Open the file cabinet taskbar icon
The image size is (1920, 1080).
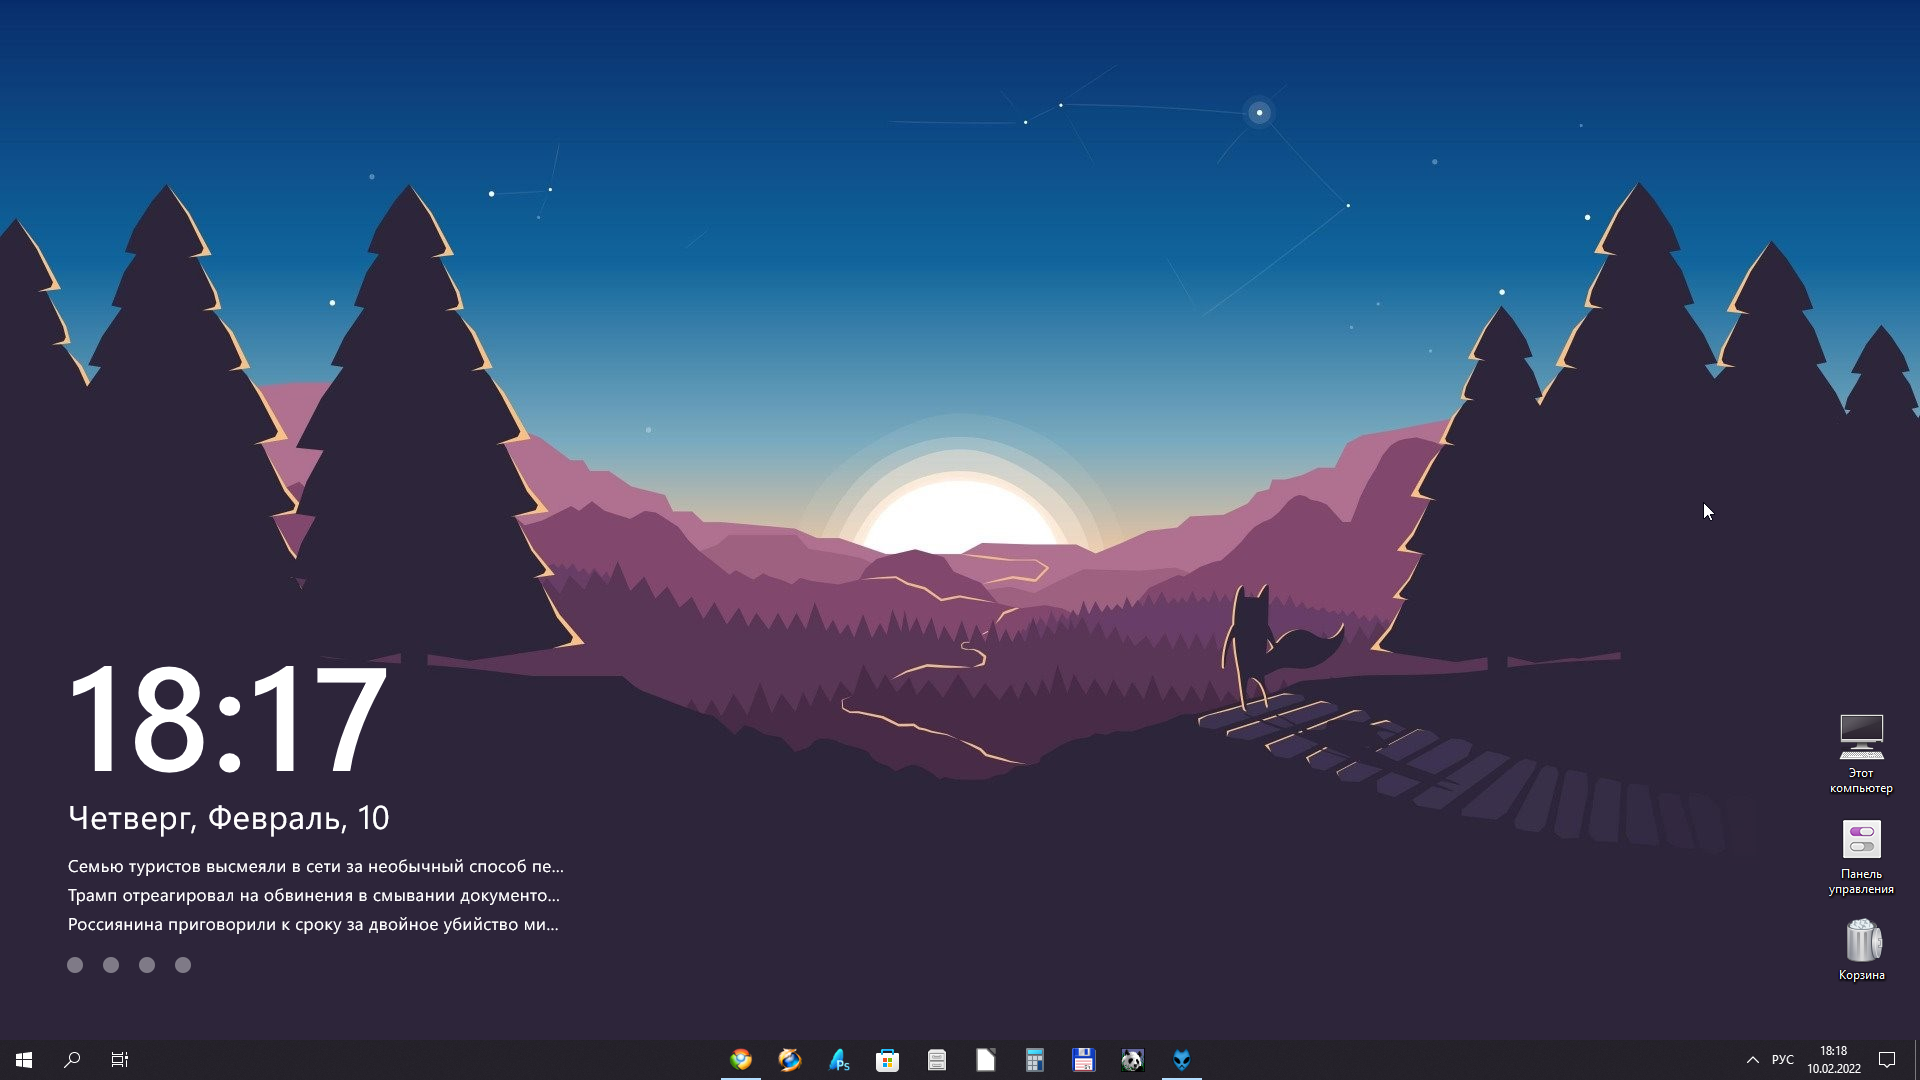pyautogui.click(x=936, y=1060)
